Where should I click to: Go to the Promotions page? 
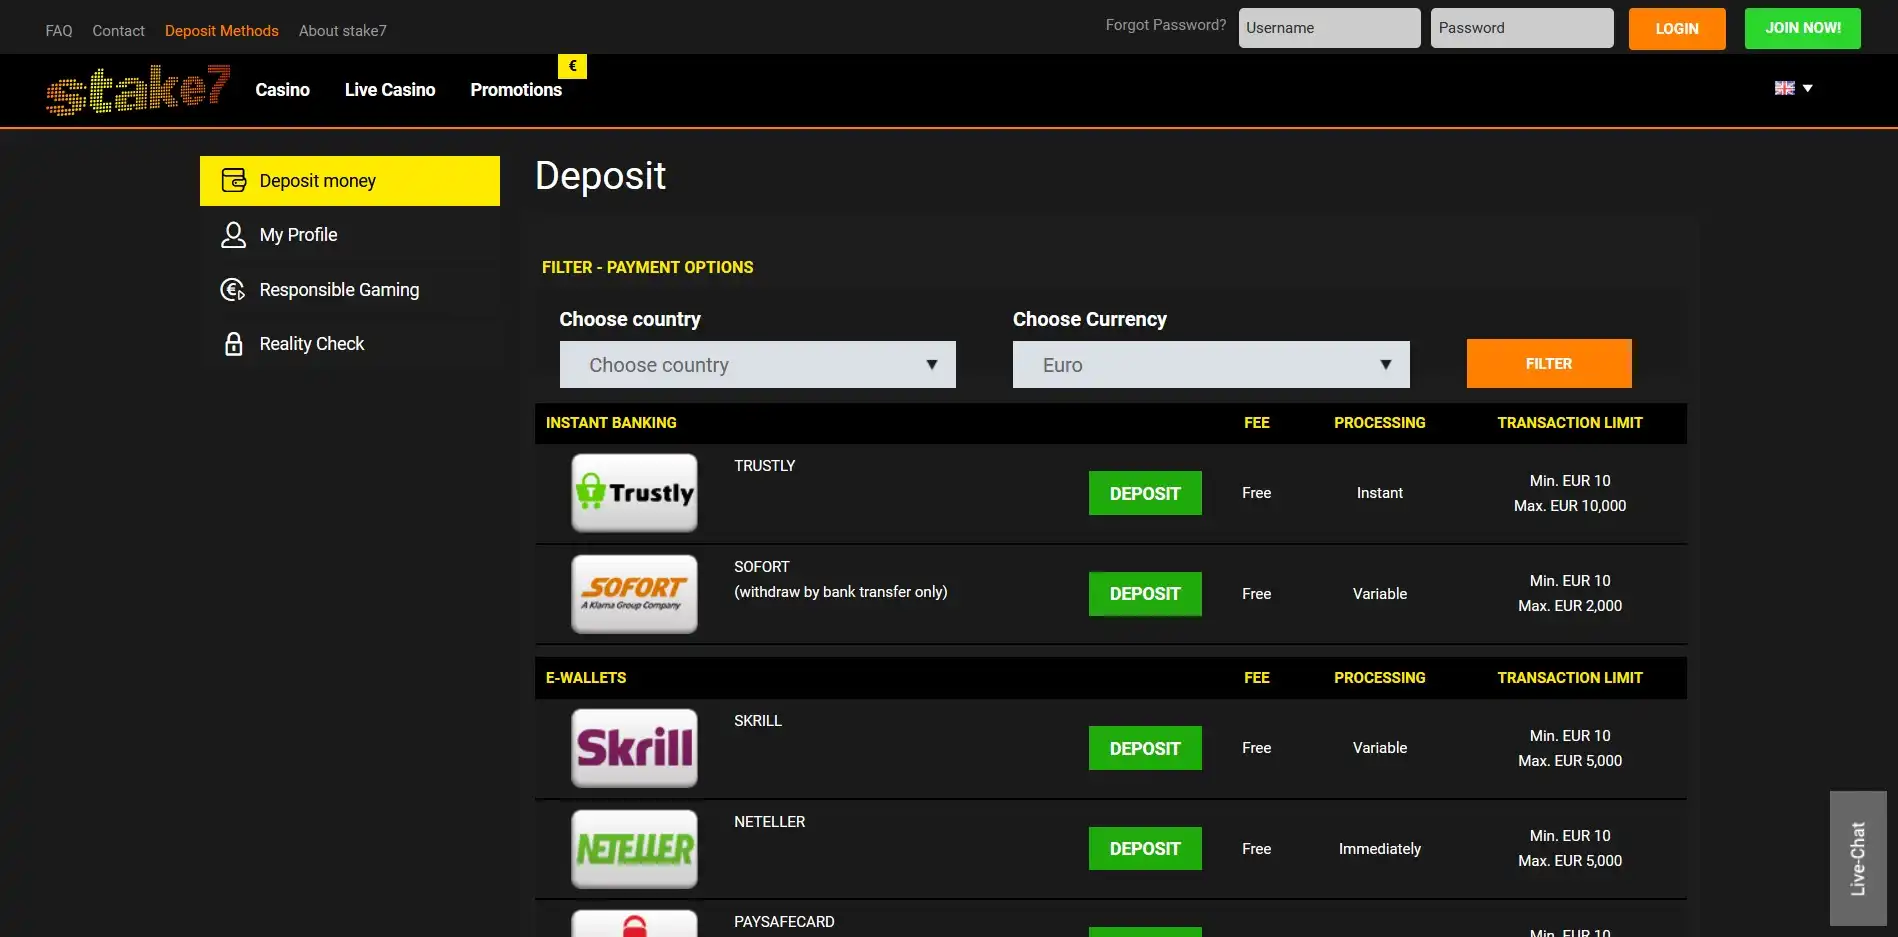[x=516, y=90]
